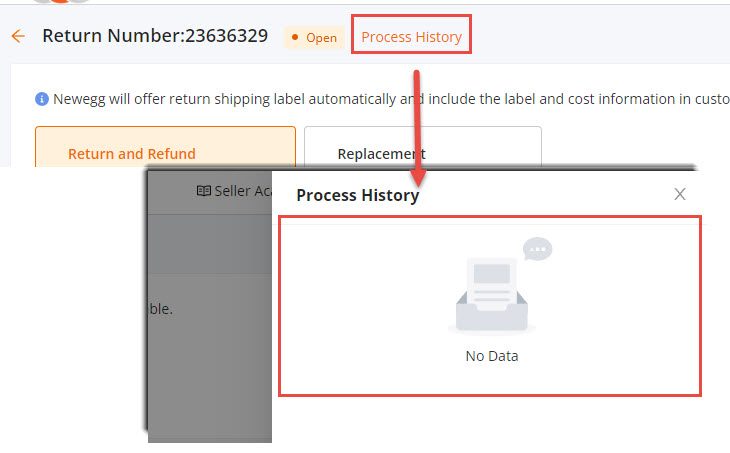Click the Seller Academy text link
Viewport: 730px width, 453px height.
coord(243,191)
